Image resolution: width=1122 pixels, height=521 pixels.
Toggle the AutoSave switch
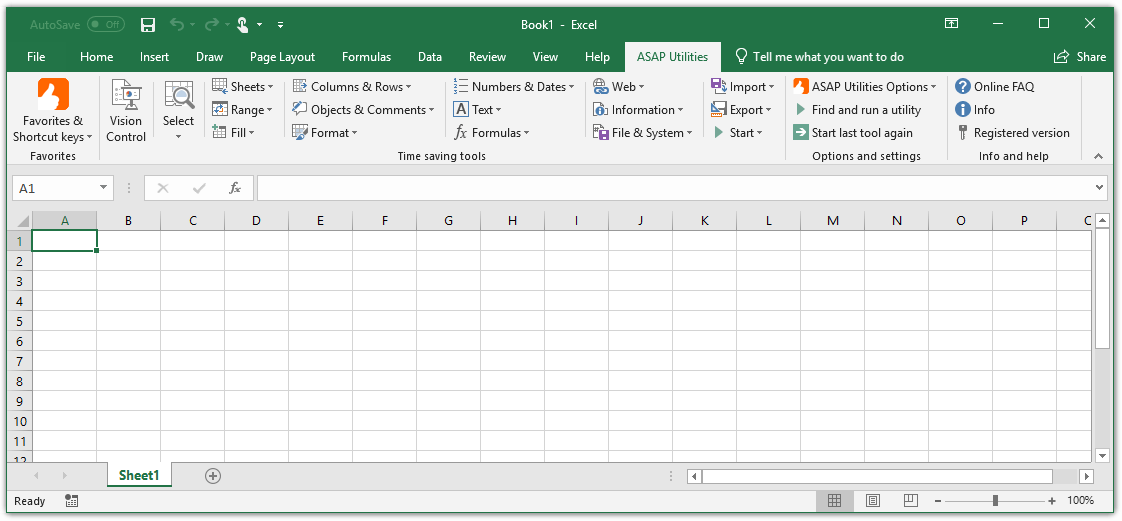(x=106, y=24)
